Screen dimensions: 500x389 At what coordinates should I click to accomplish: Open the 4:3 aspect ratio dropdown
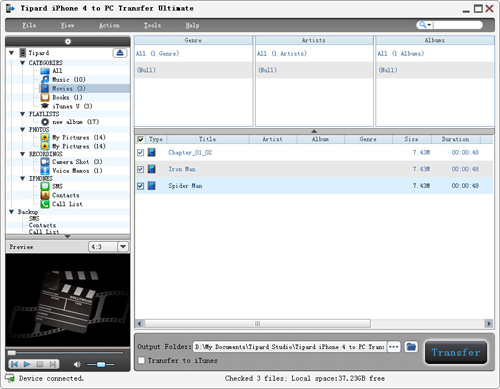[x=123, y=247]
